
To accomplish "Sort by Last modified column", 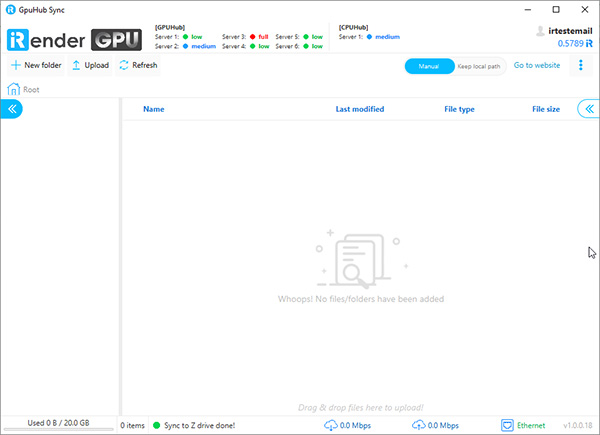I will click(x=359, y=109).
